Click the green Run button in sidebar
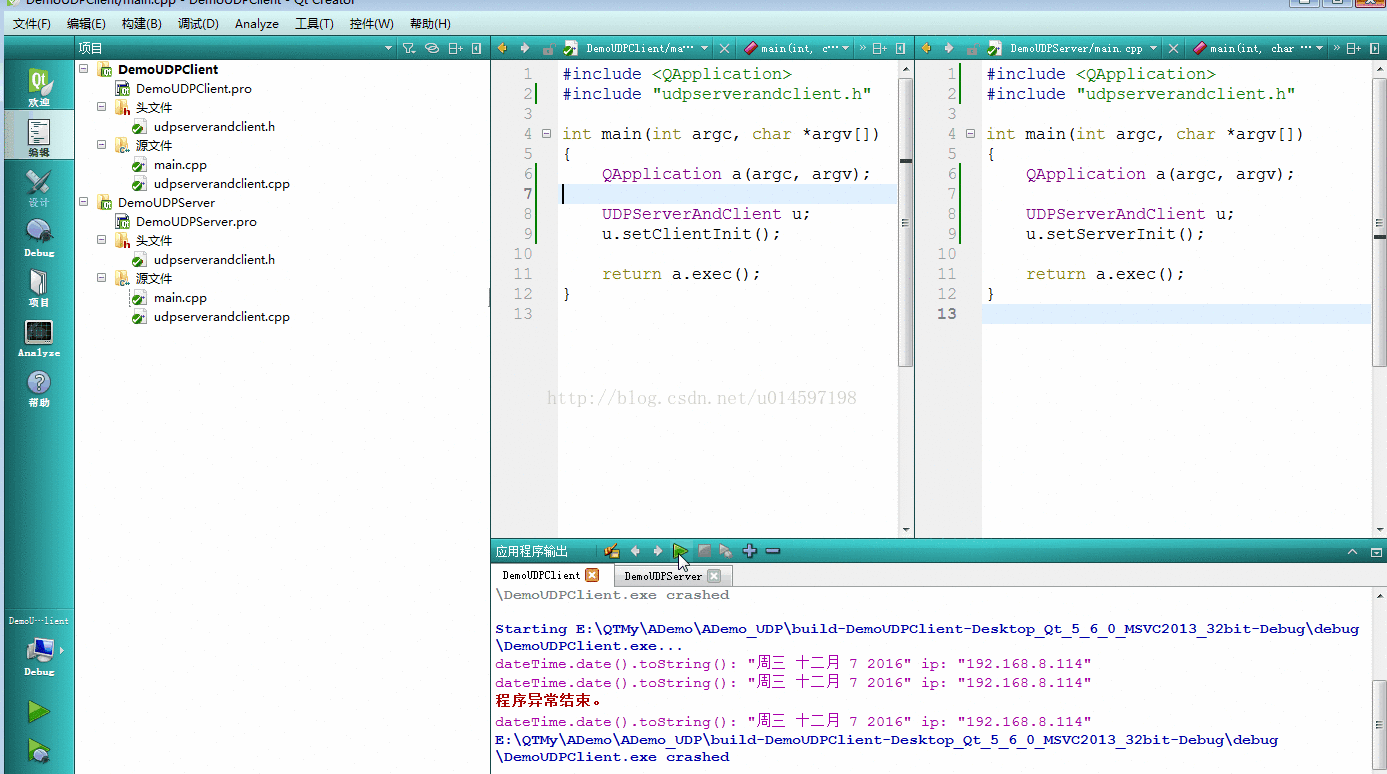1387x774 pixels. (x=38, y=712)
